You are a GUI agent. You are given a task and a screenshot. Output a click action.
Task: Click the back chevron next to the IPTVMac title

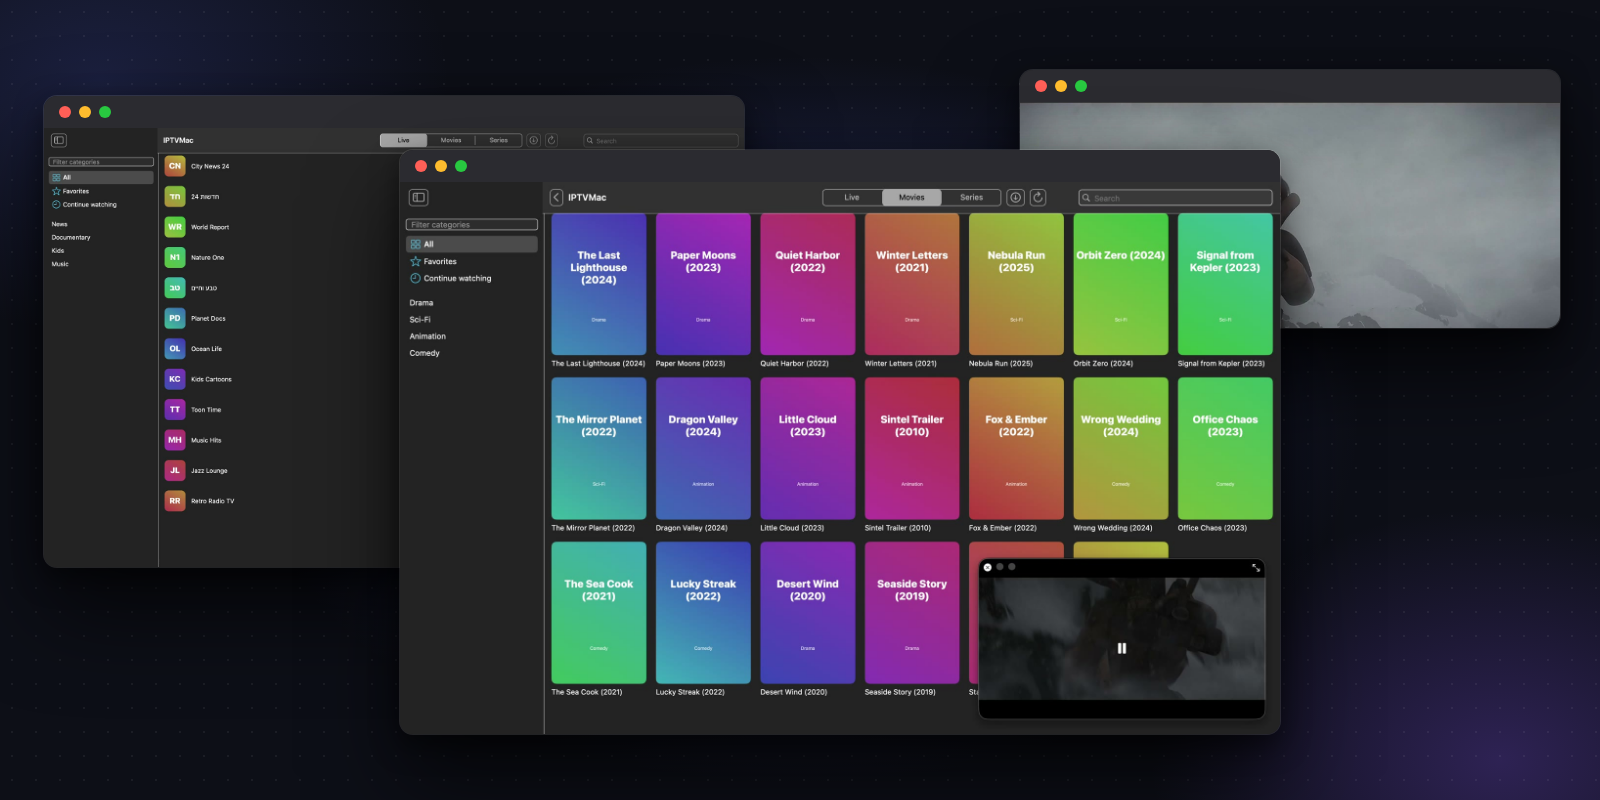click(556, 197)
